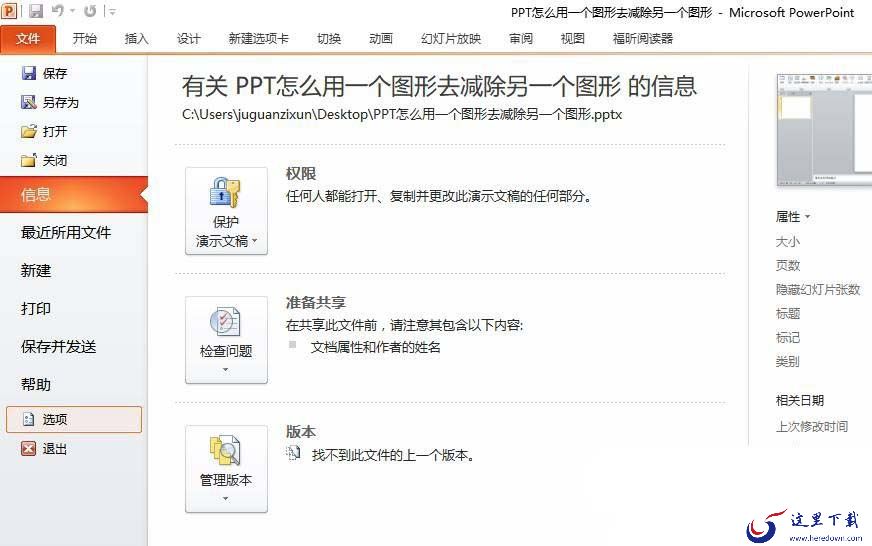
Task: Click the presentation preview thumbnail
Action: coord(824,130)
